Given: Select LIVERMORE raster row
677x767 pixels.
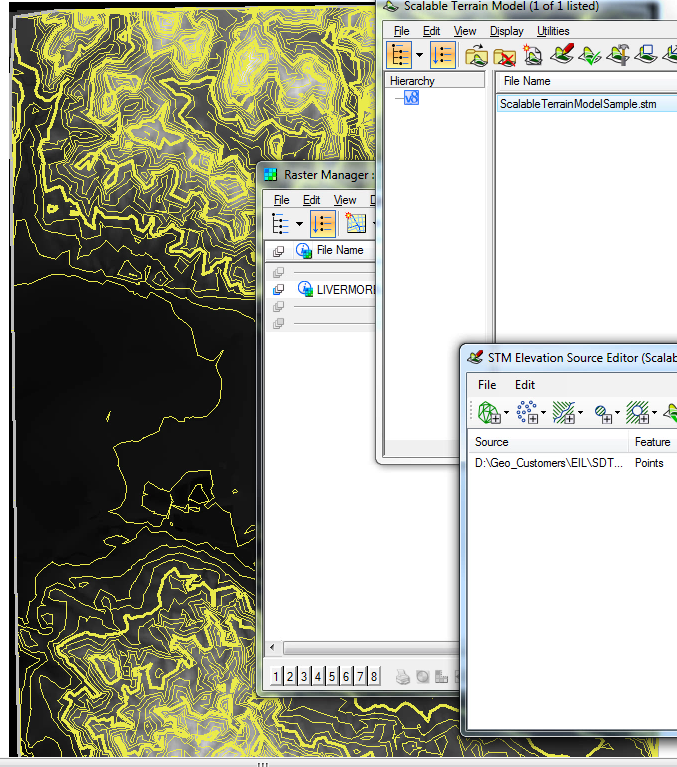Looking at the screenshot, I should [320, 290].
